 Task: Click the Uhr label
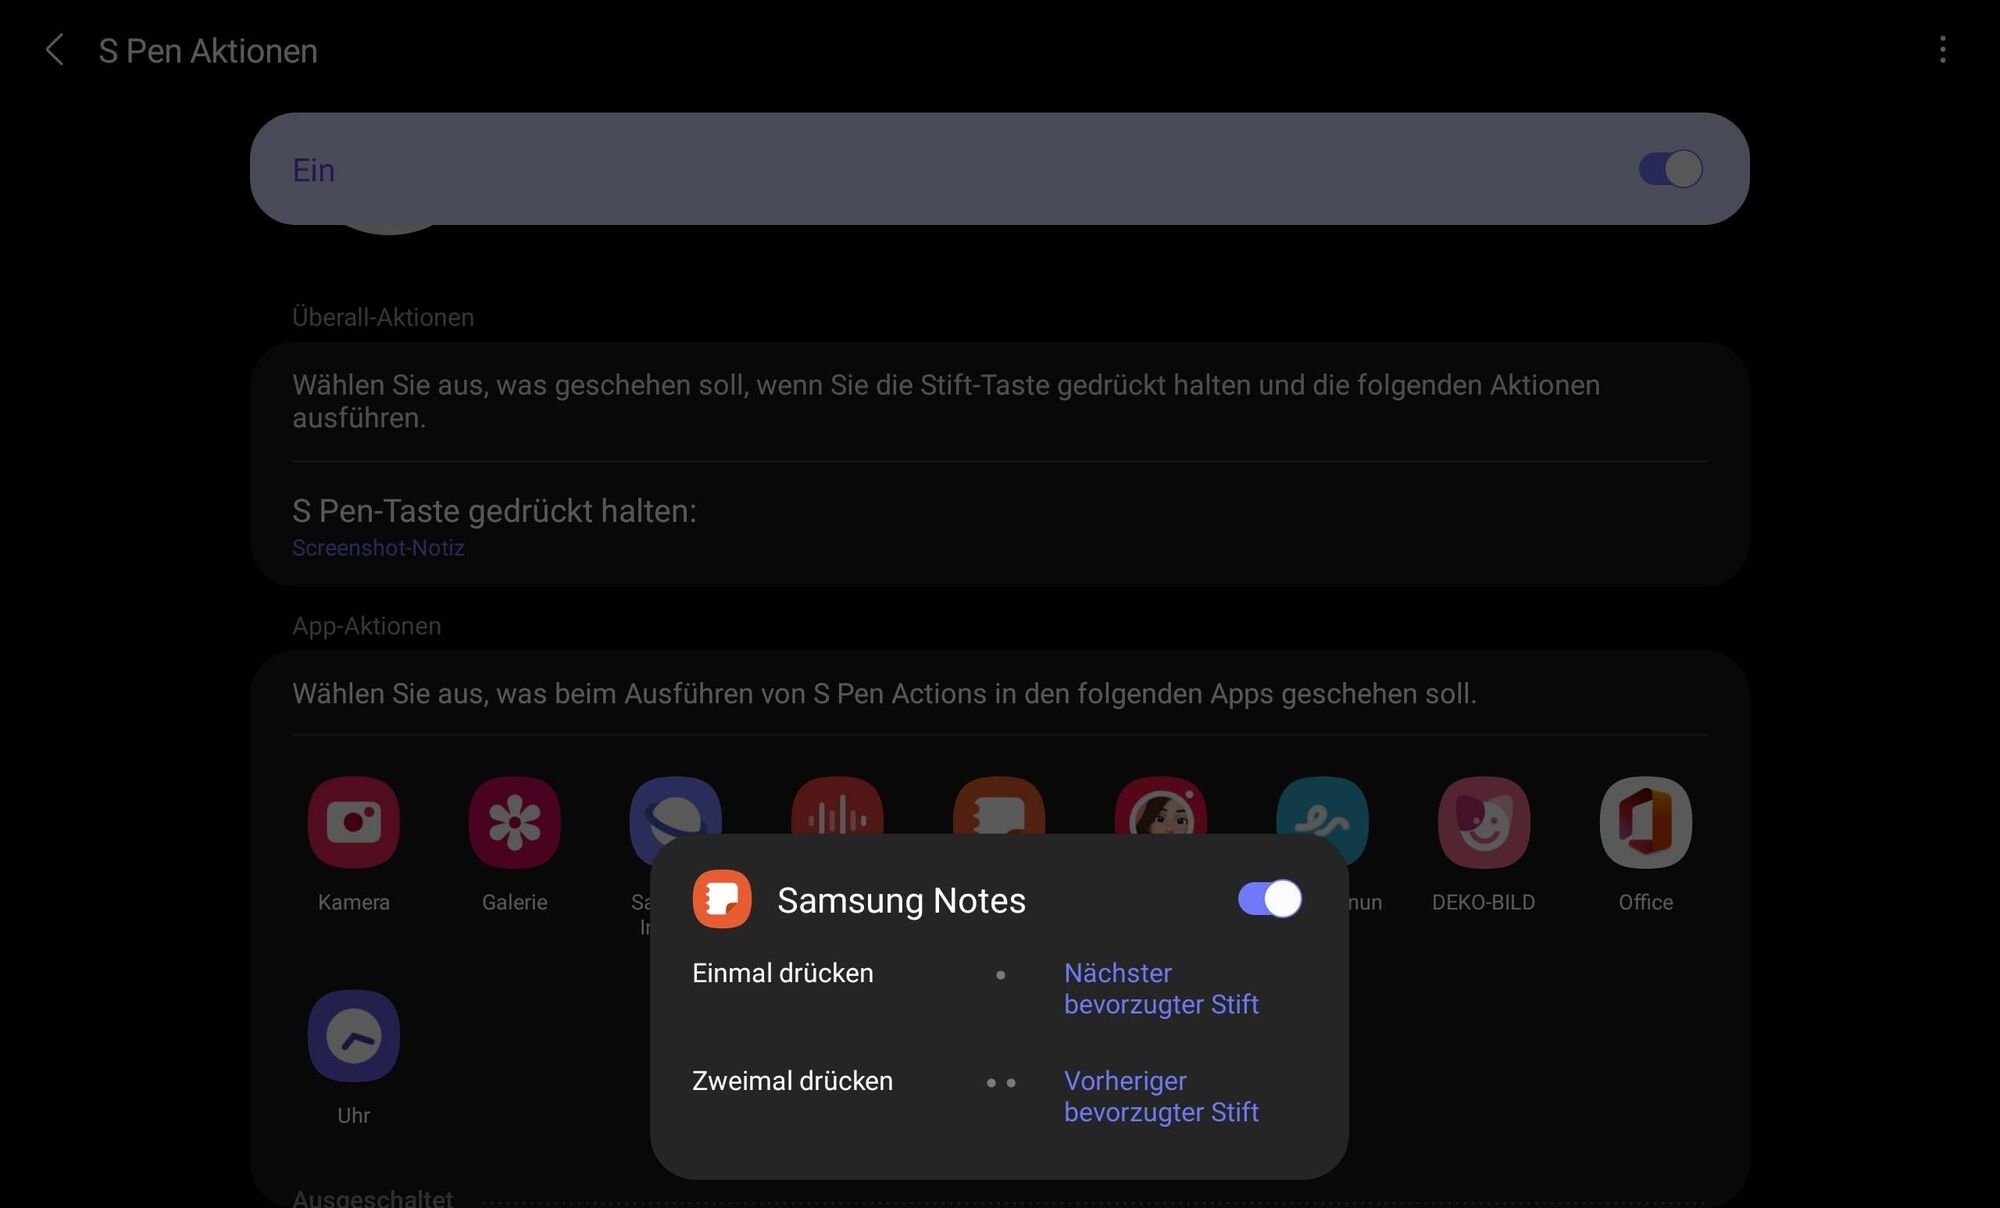pos(354,1115)
